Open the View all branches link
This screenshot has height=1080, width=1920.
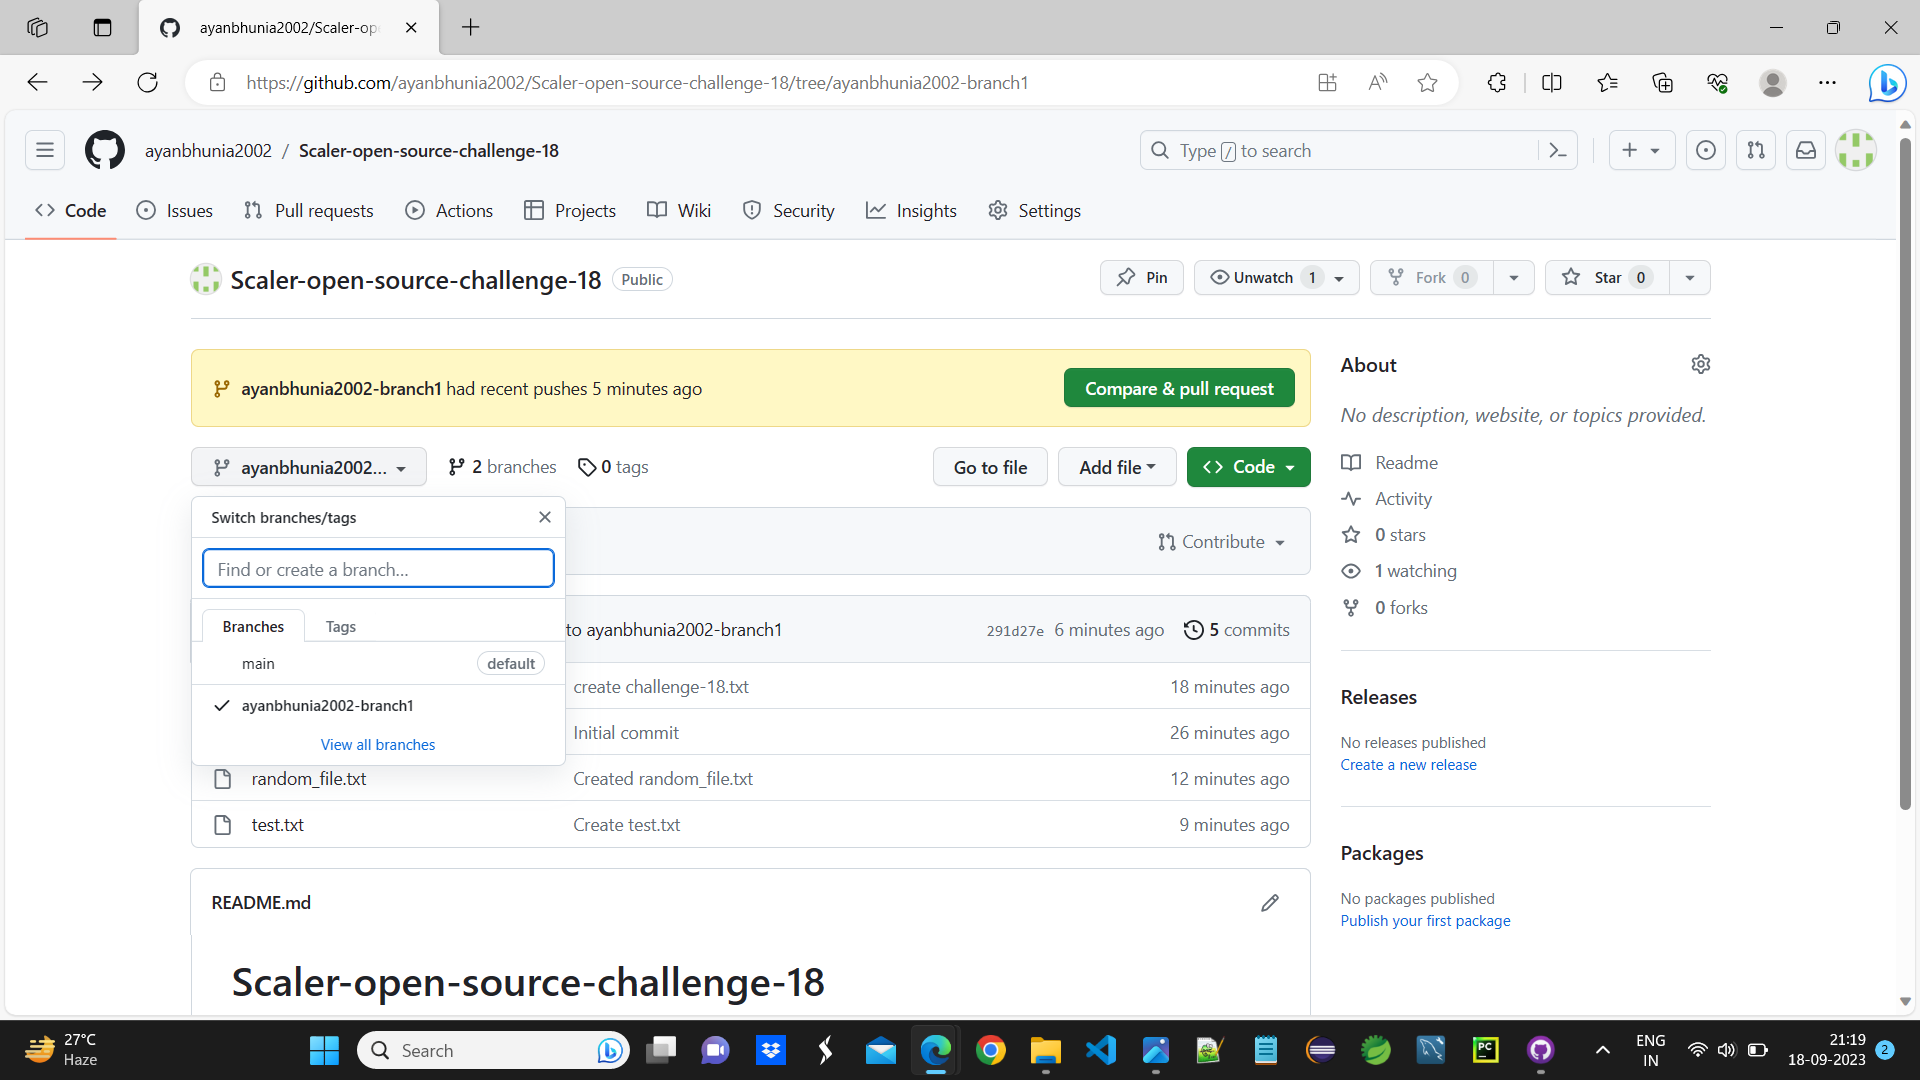click(377, 744)
